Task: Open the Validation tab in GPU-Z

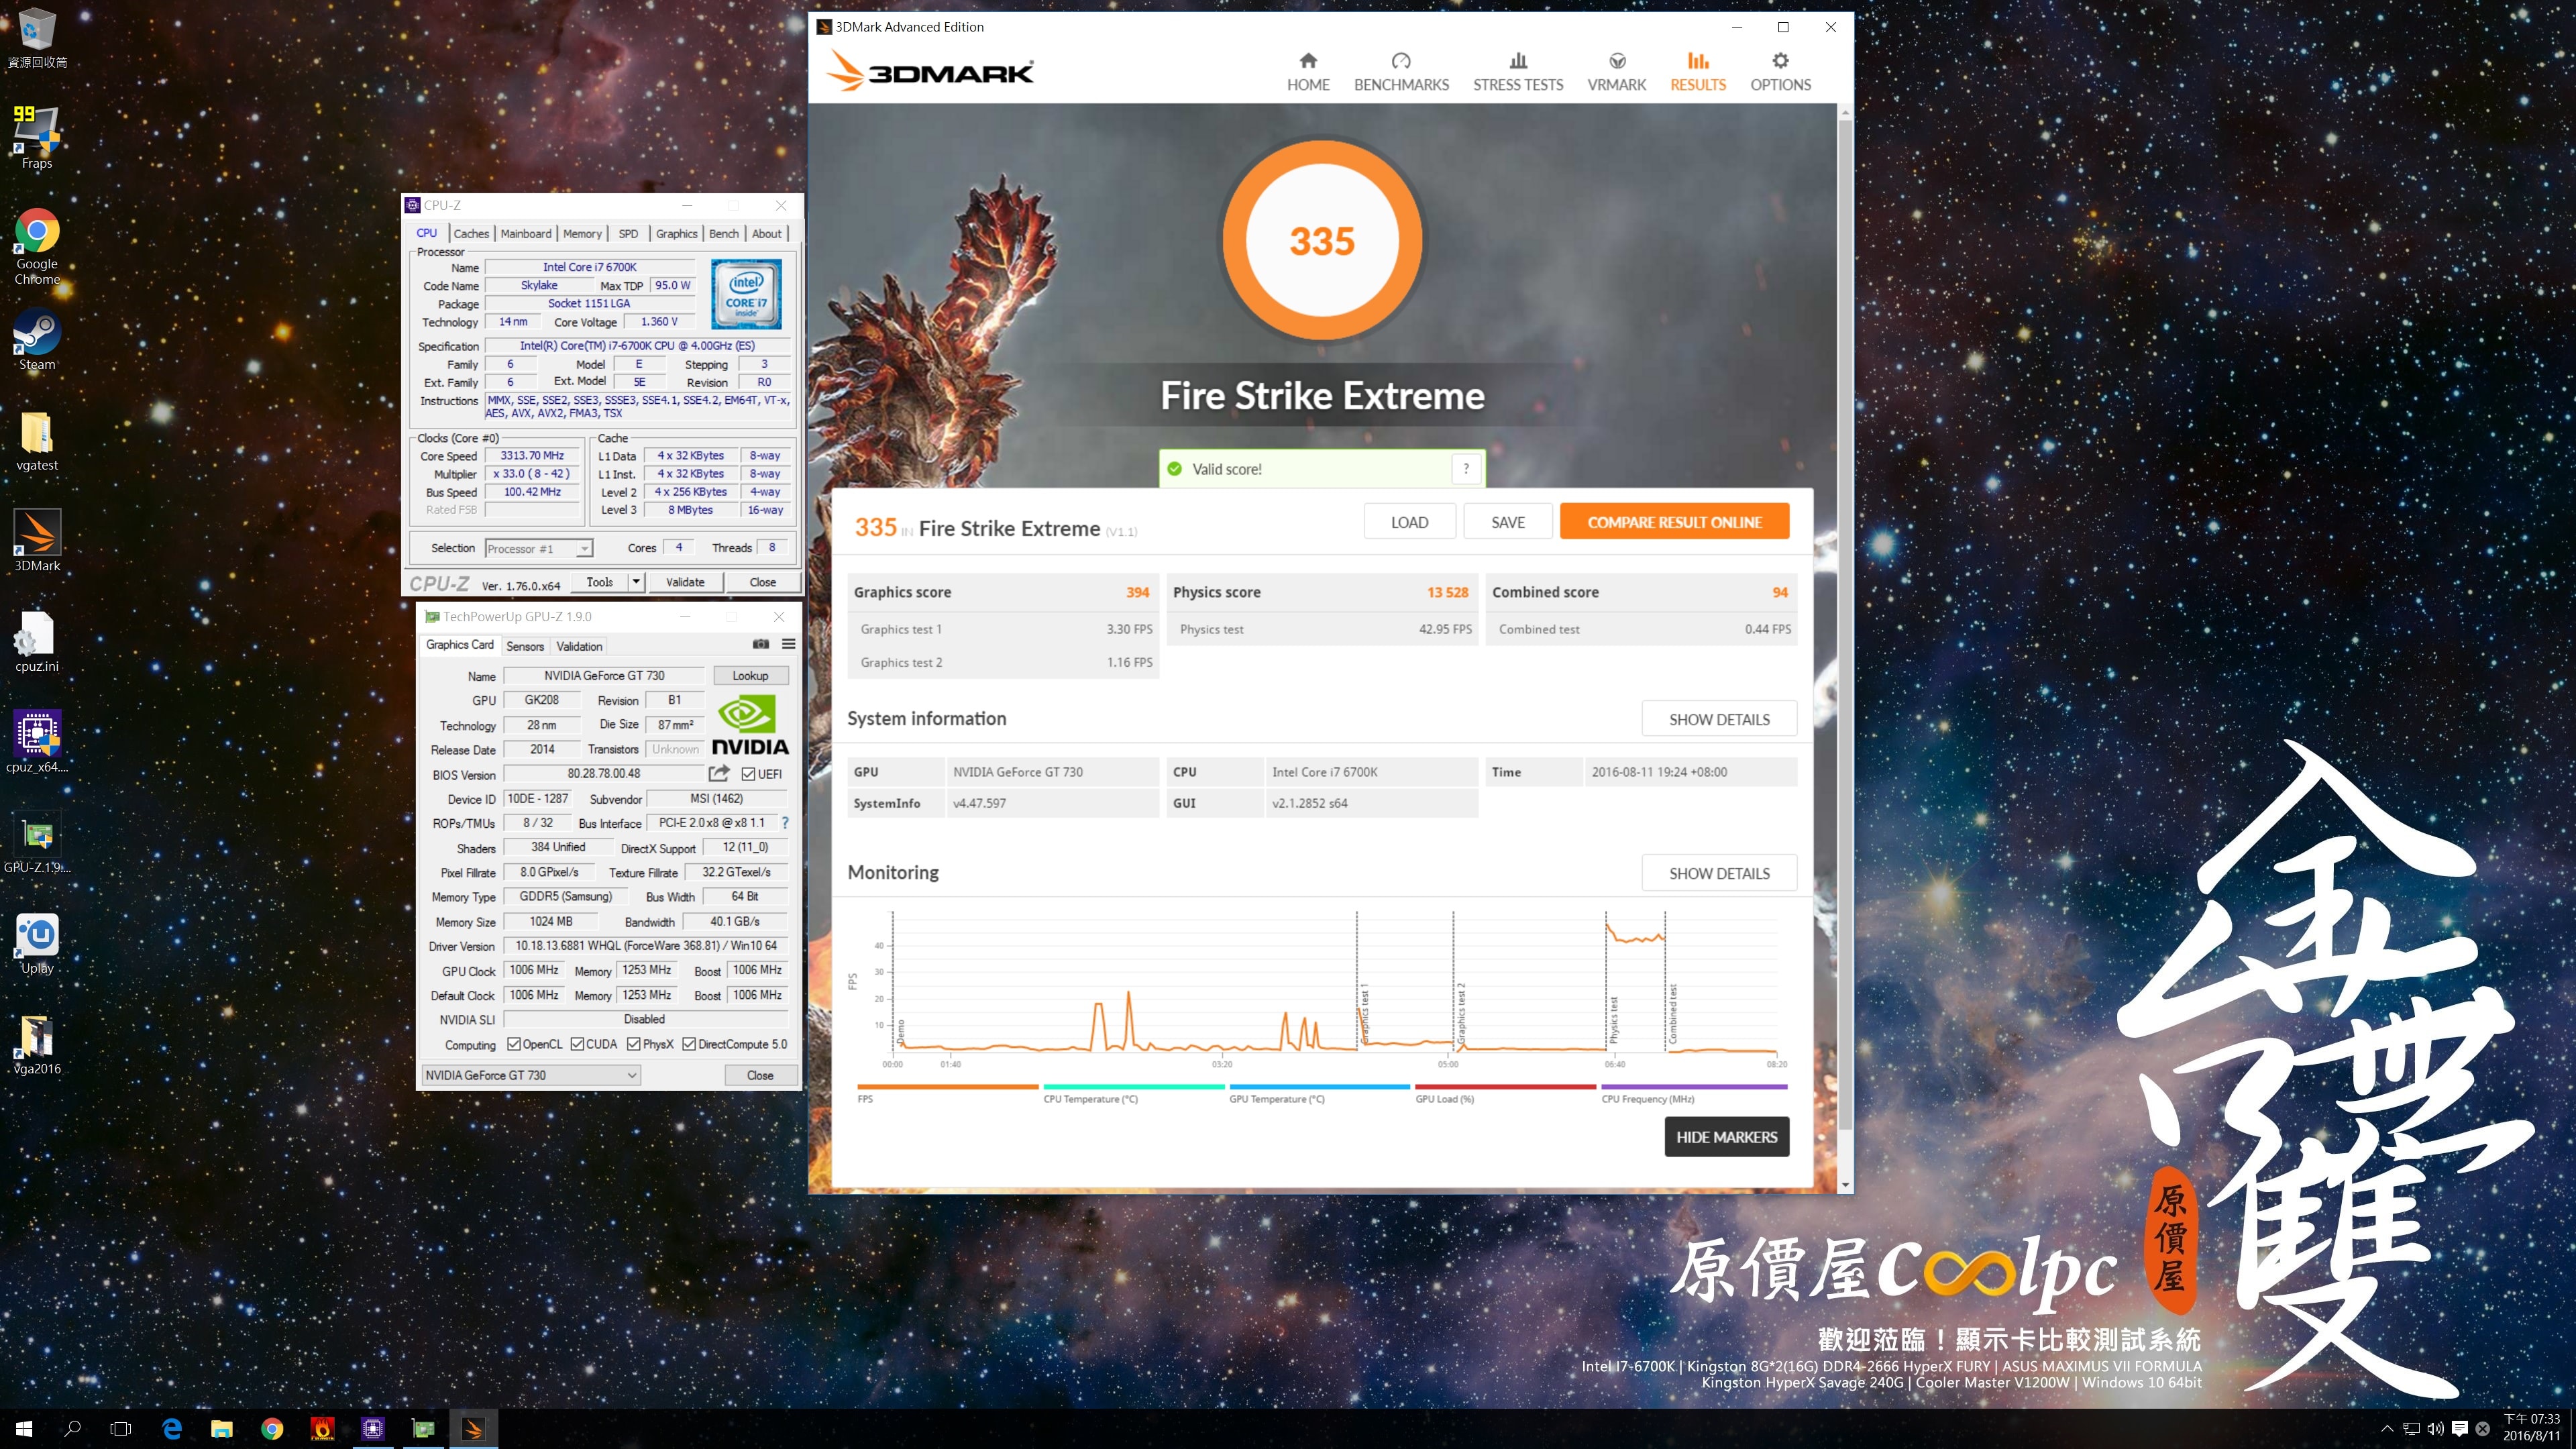Action: tap(579, 646)
